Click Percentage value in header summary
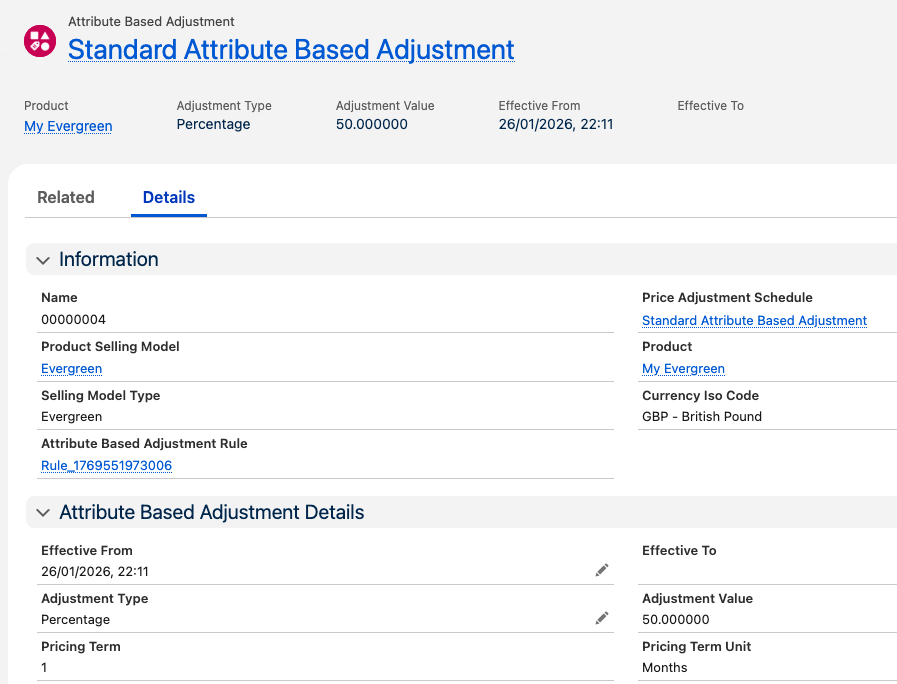The height and width of the screenshot is (684, 897). click(x=213, y=124)
